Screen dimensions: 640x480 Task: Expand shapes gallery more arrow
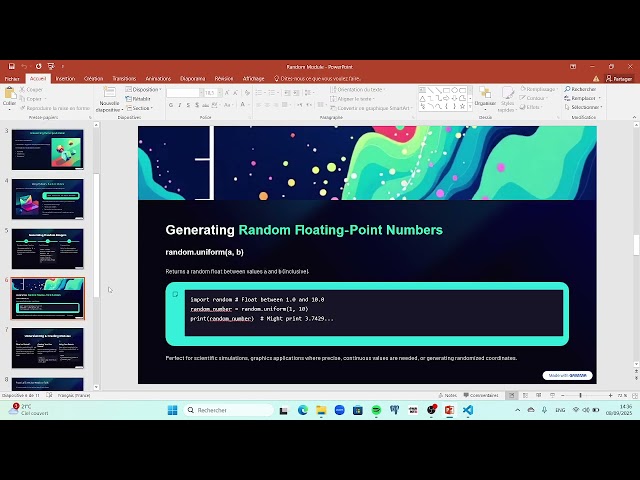pyautogui.click(x=470, y=107)
